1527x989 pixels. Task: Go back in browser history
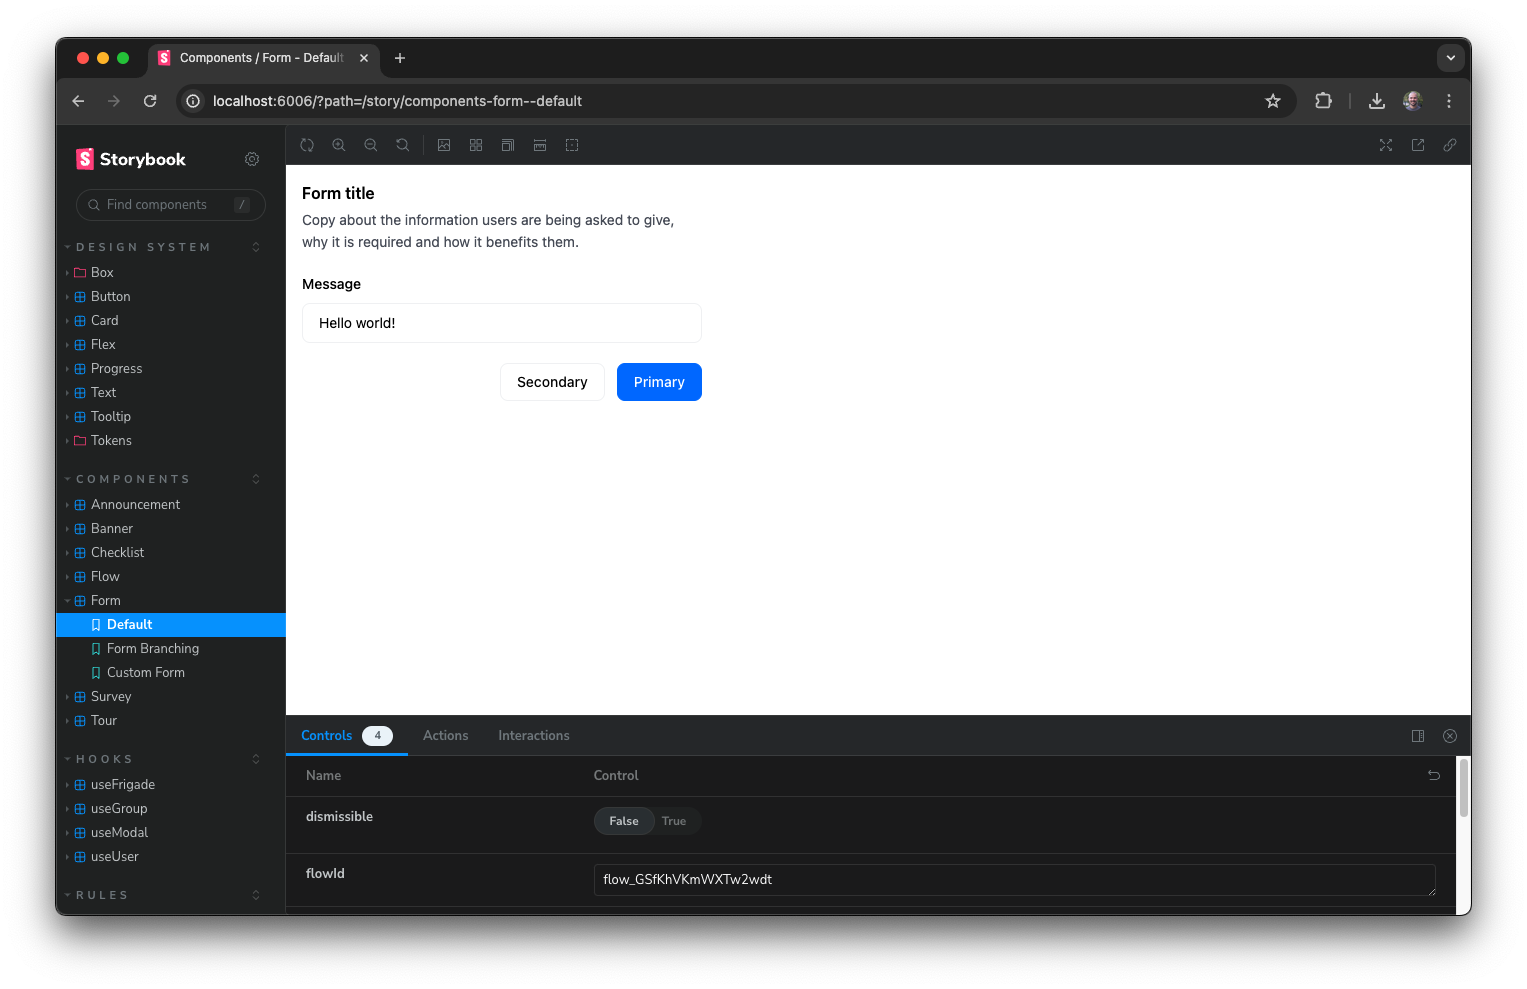[x=78, y=101]
